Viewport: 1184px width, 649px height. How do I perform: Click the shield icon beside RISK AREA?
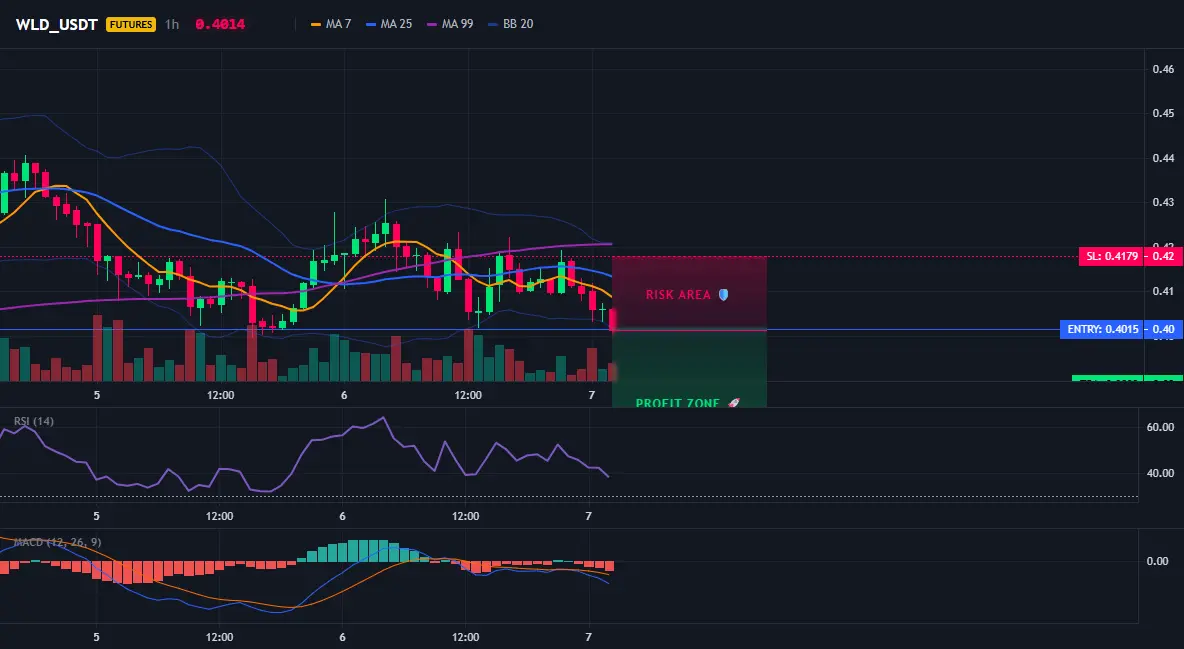[x=723, y=295]
